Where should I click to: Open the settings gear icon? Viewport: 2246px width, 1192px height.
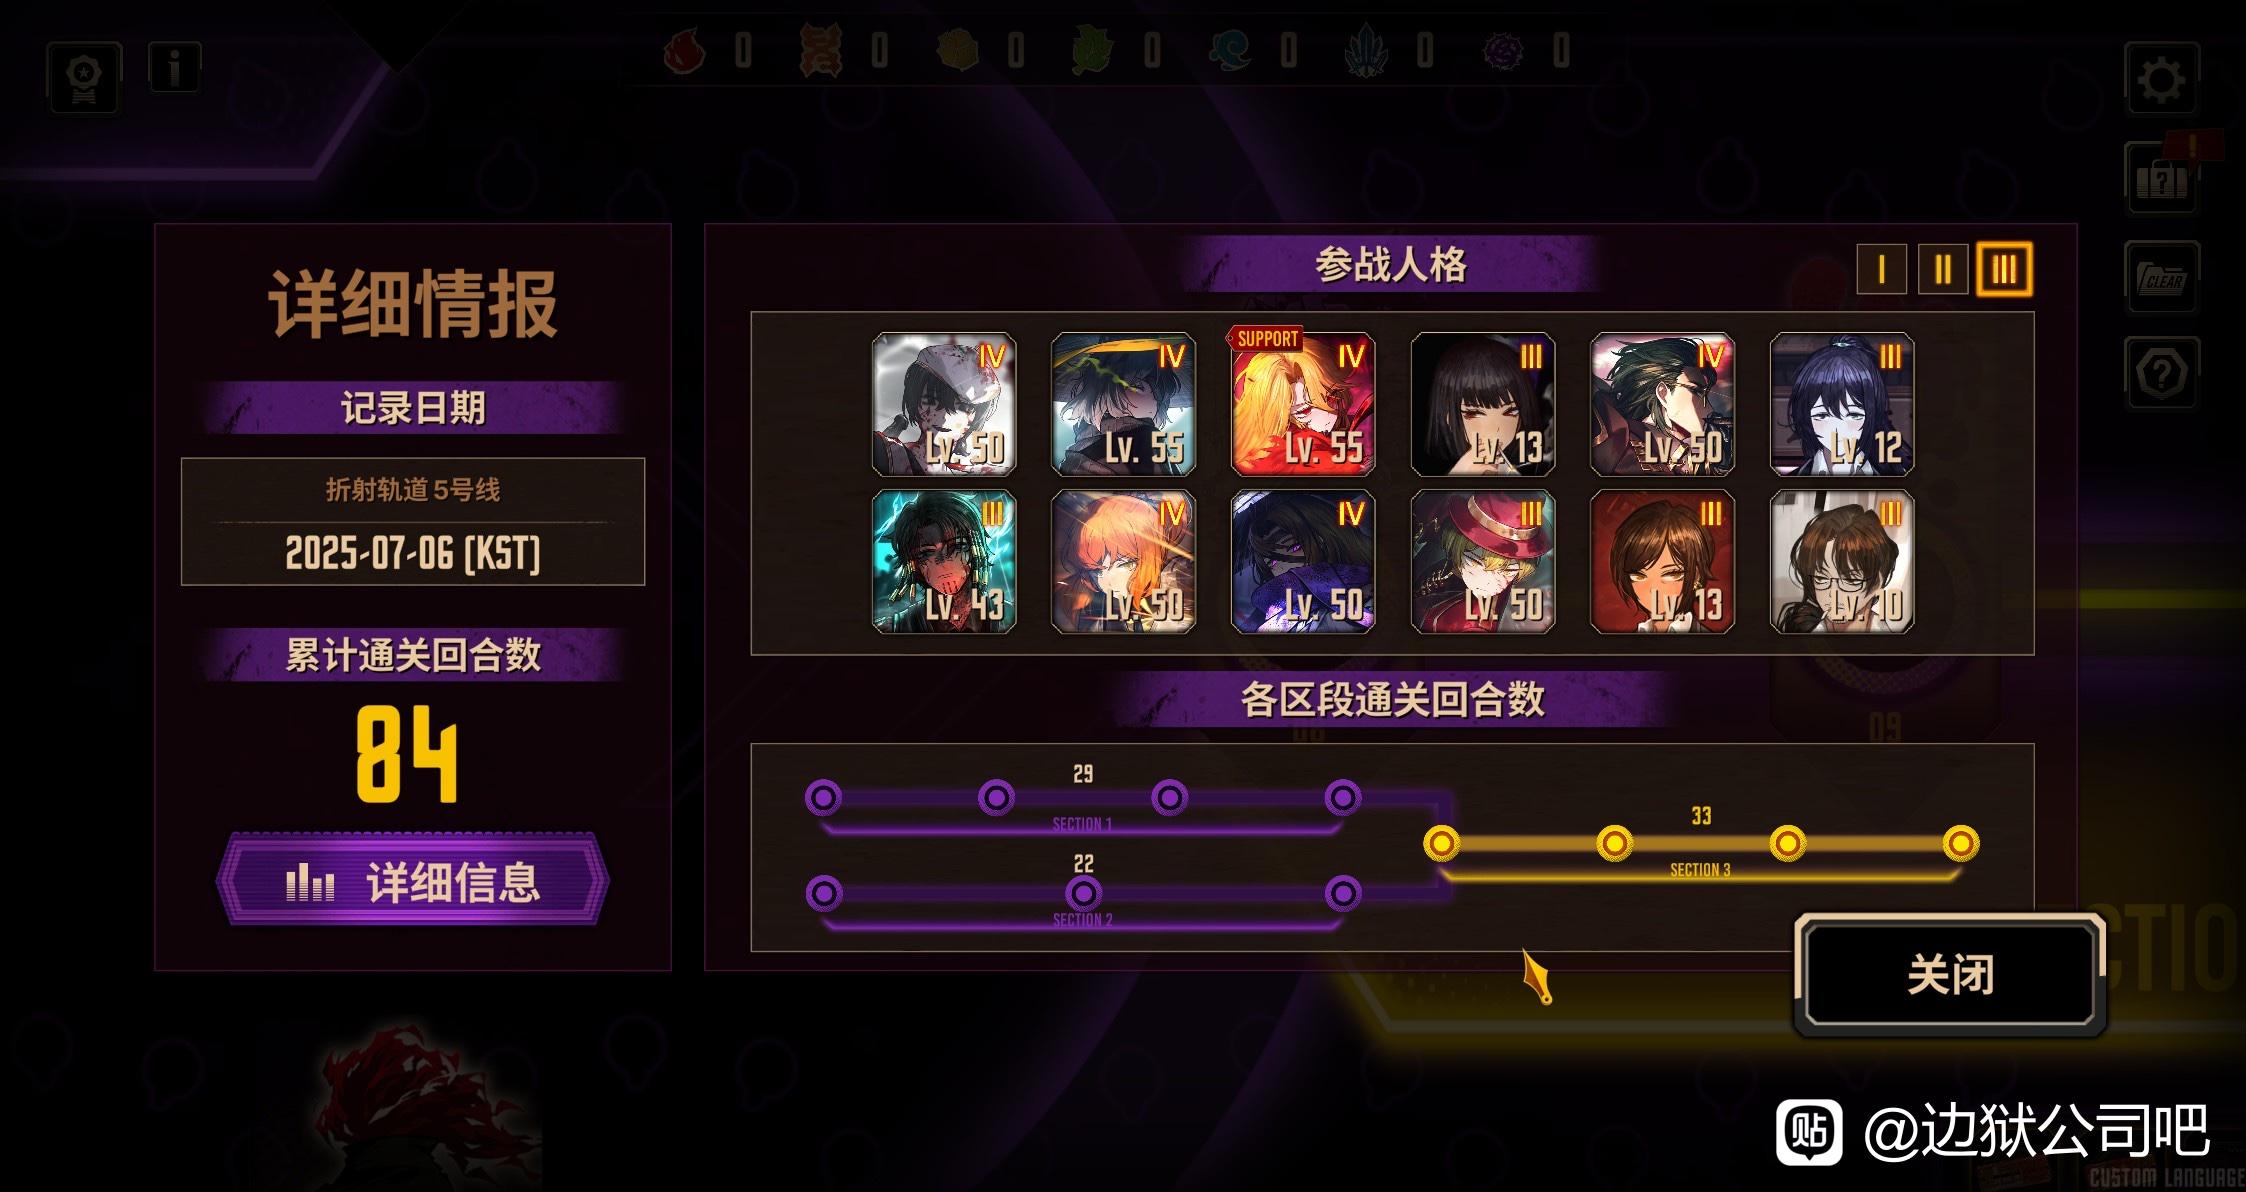(x=2160, y=79)
